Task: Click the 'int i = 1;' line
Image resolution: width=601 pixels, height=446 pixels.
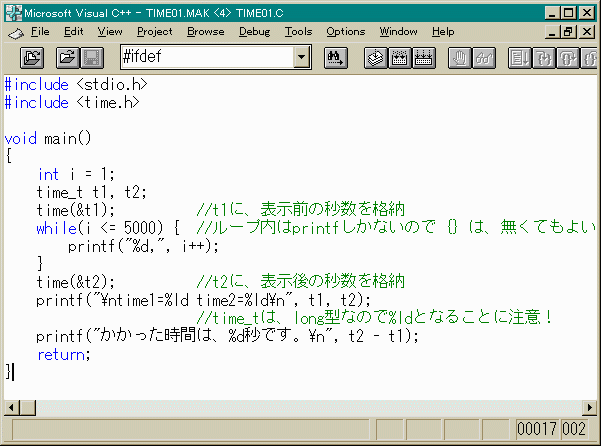Action: (76, 174)
